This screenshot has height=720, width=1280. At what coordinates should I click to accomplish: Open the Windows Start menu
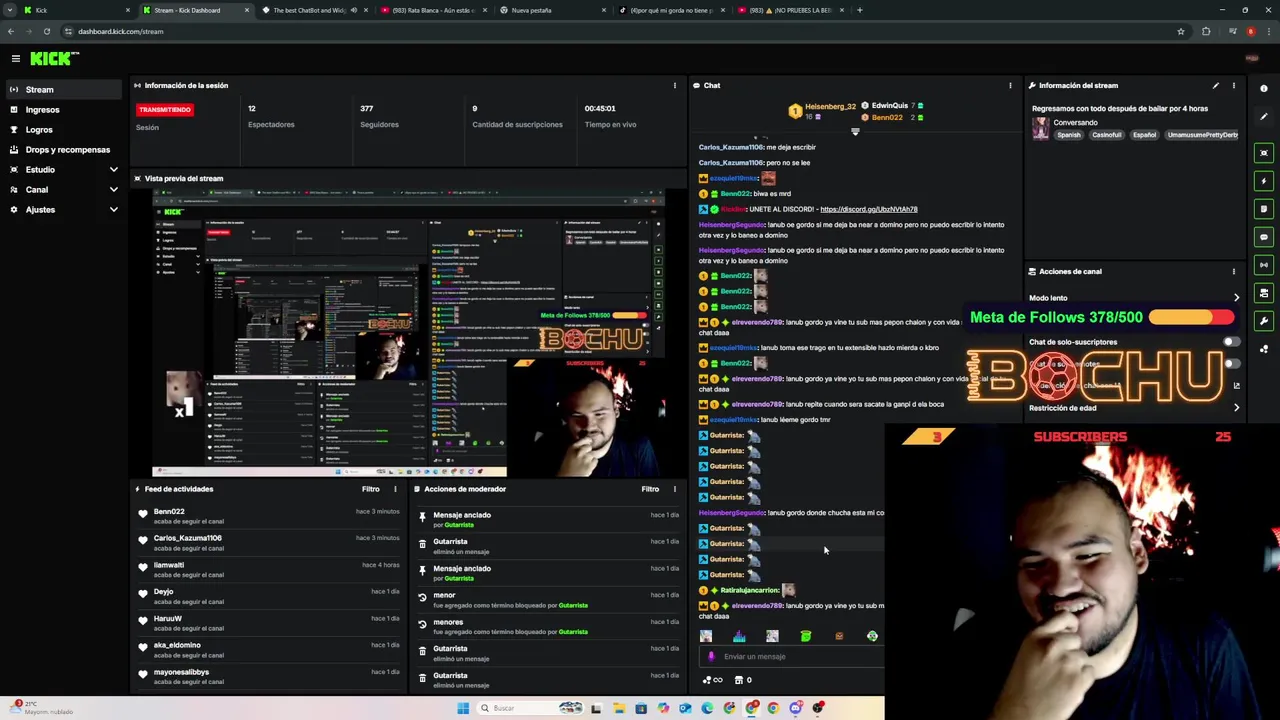pyautogui.click(x=462, y=708)
